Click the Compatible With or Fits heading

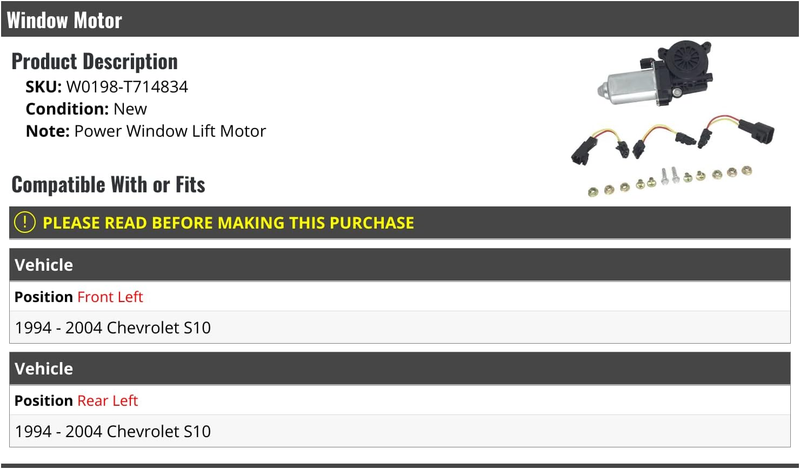pos(108,185)
